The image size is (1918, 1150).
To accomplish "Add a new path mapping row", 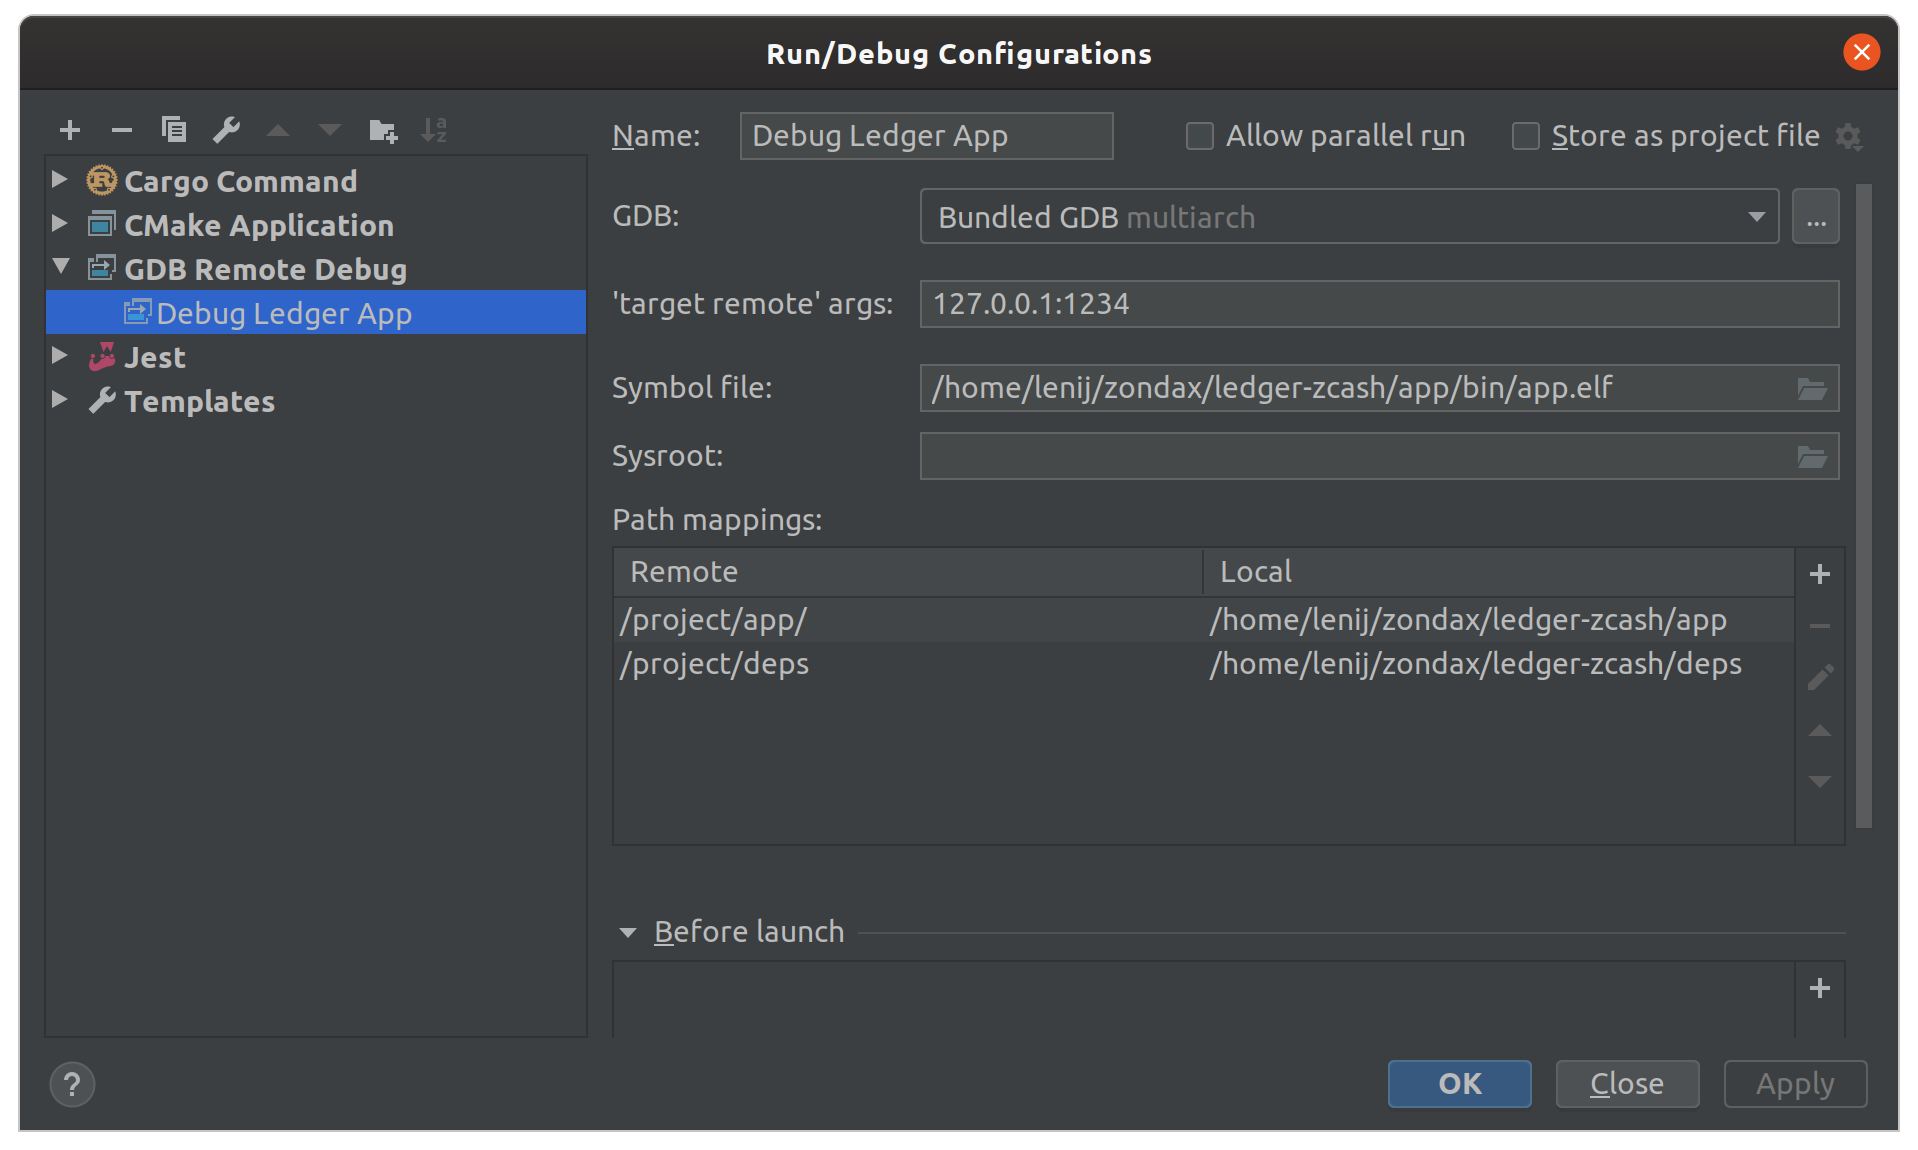I will click(1820, 574).
